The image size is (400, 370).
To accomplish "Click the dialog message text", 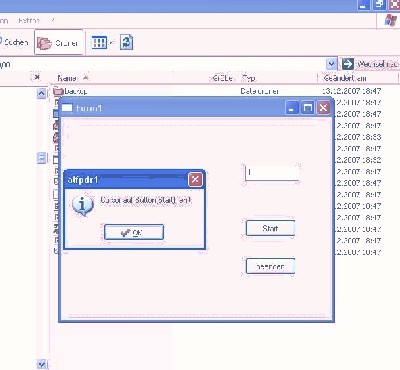I will 146,200.
